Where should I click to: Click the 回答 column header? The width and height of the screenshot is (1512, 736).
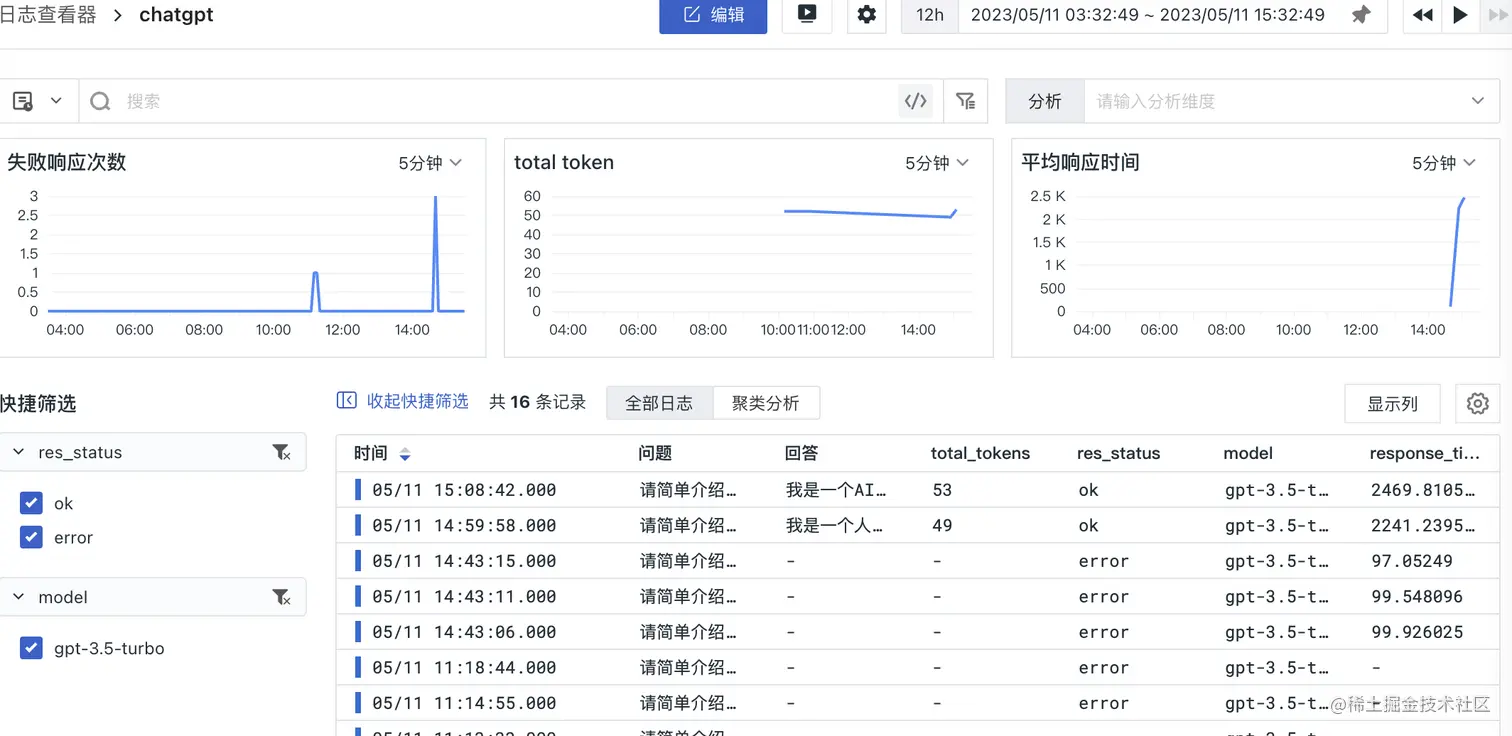[x=802, y=453]
